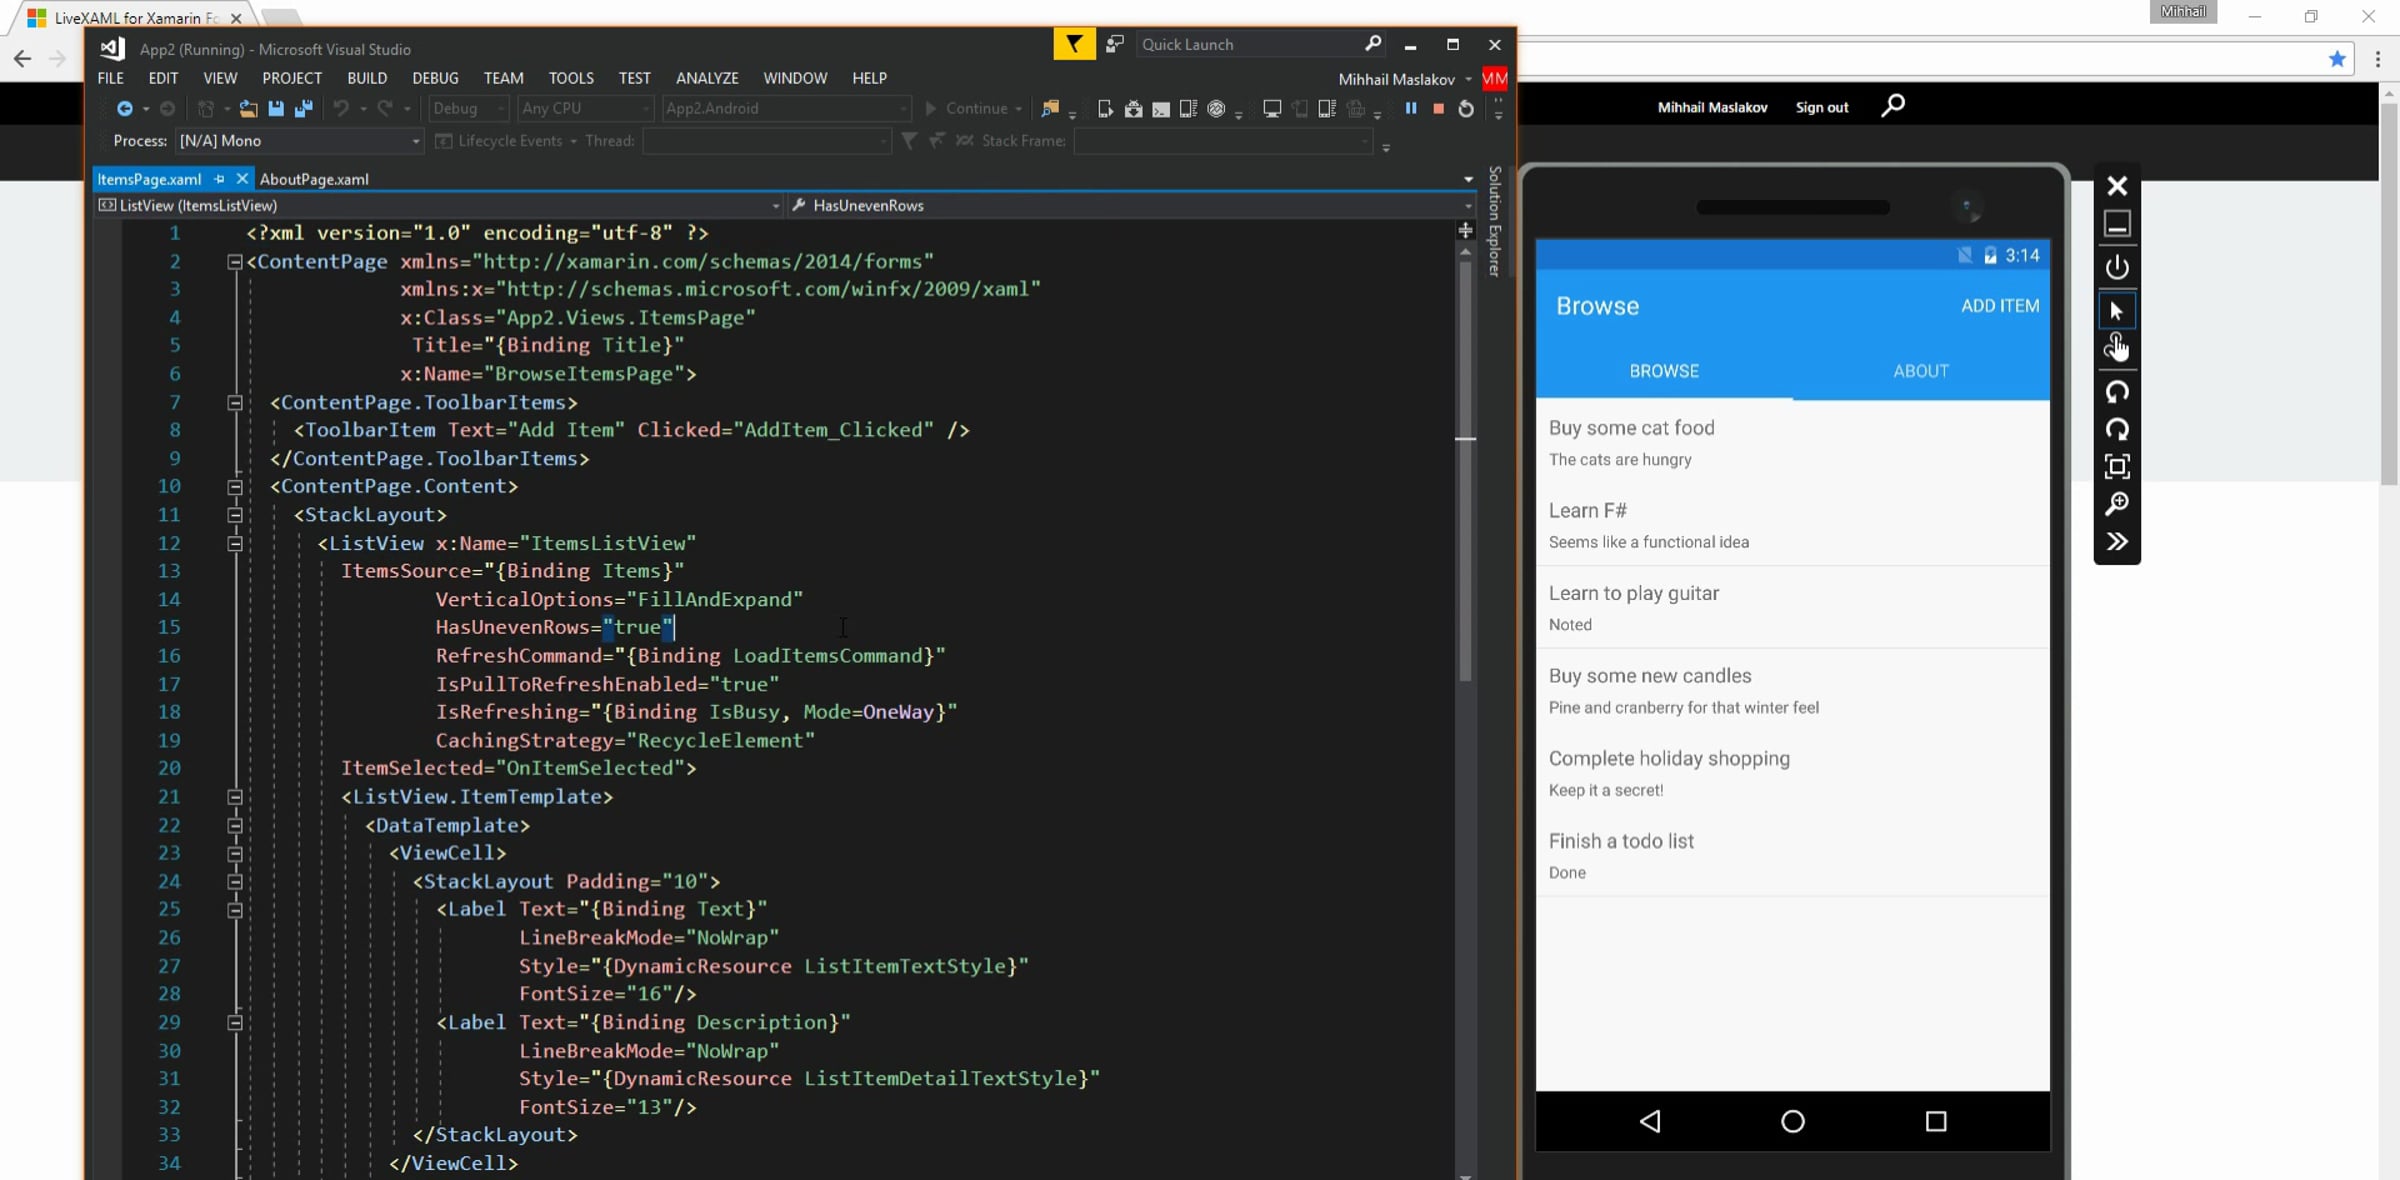Click the Undo arrow icon
The height and width of the screenshot is (1180, 2400).
tap(341, 108)
